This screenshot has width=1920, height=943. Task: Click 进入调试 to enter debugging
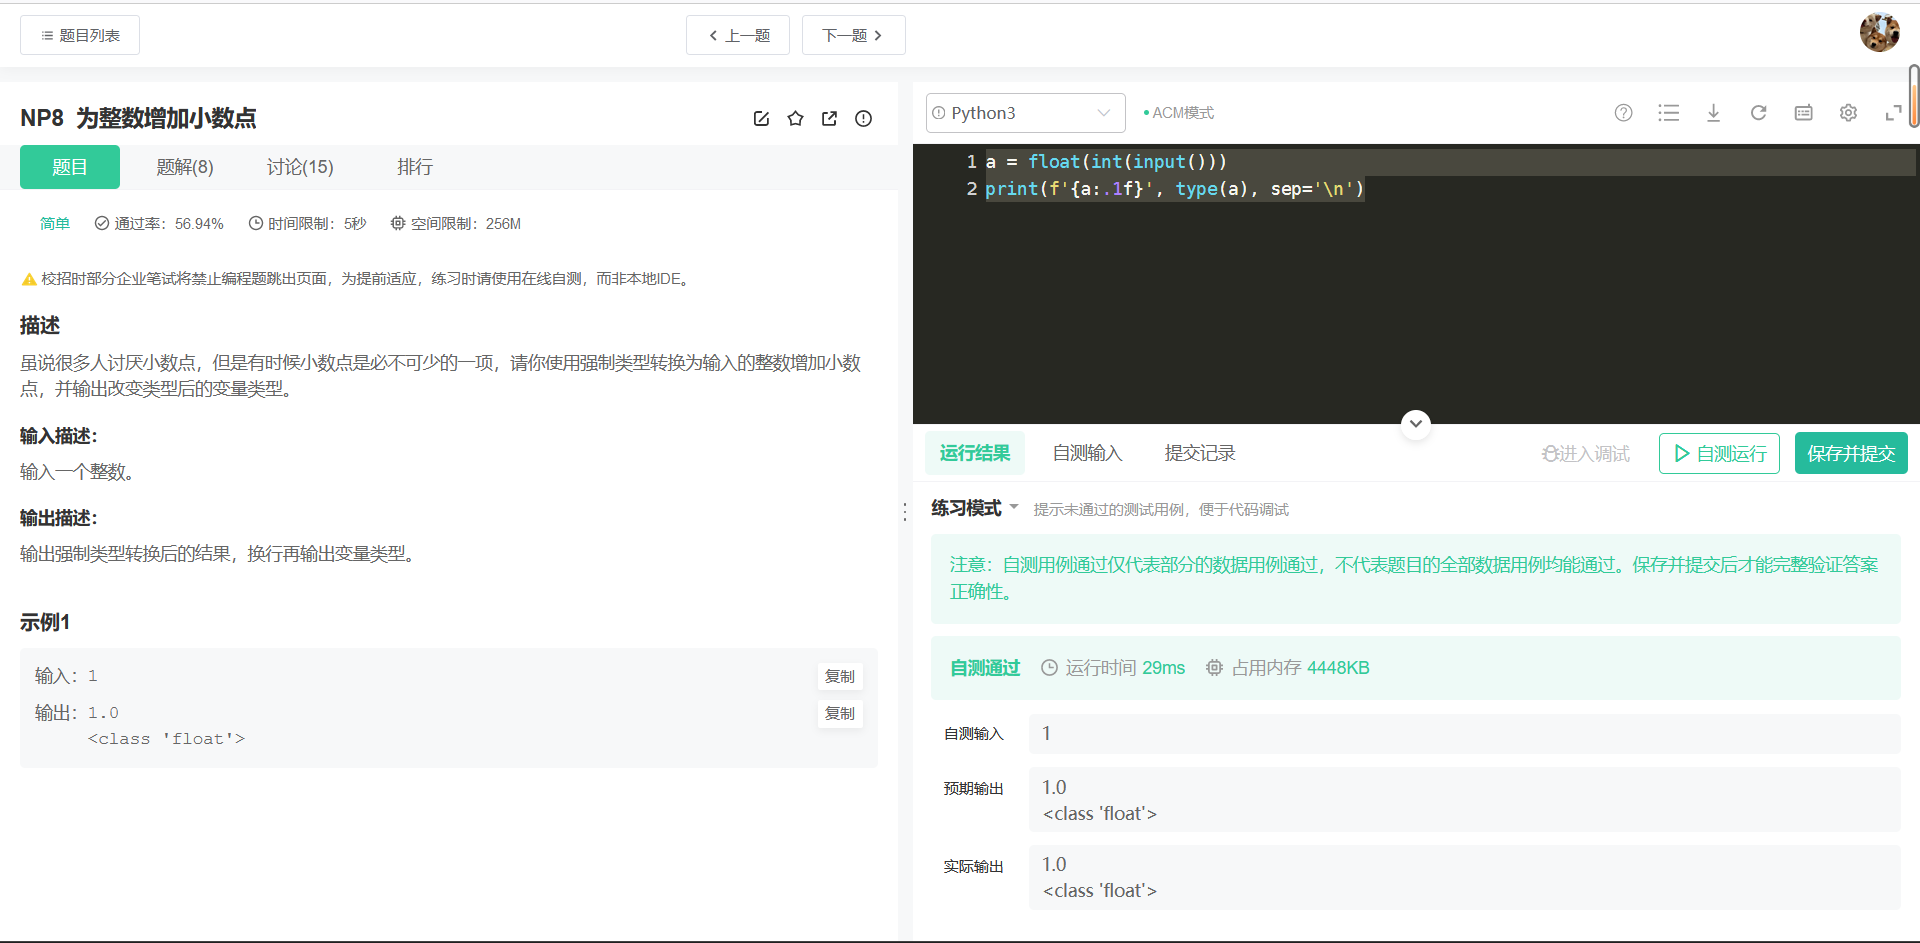pyautogui.click(x=1585, y=453)
